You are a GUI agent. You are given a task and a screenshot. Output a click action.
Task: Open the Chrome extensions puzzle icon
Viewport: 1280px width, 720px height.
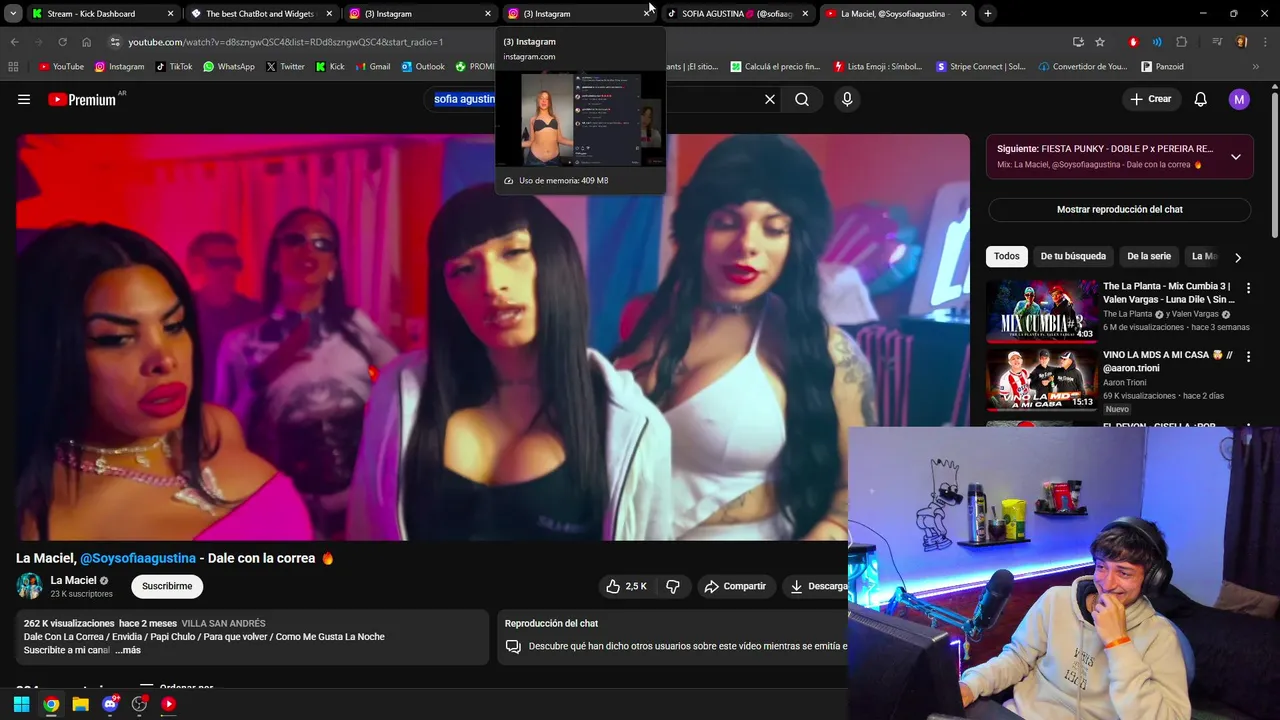coord(1182,42)
